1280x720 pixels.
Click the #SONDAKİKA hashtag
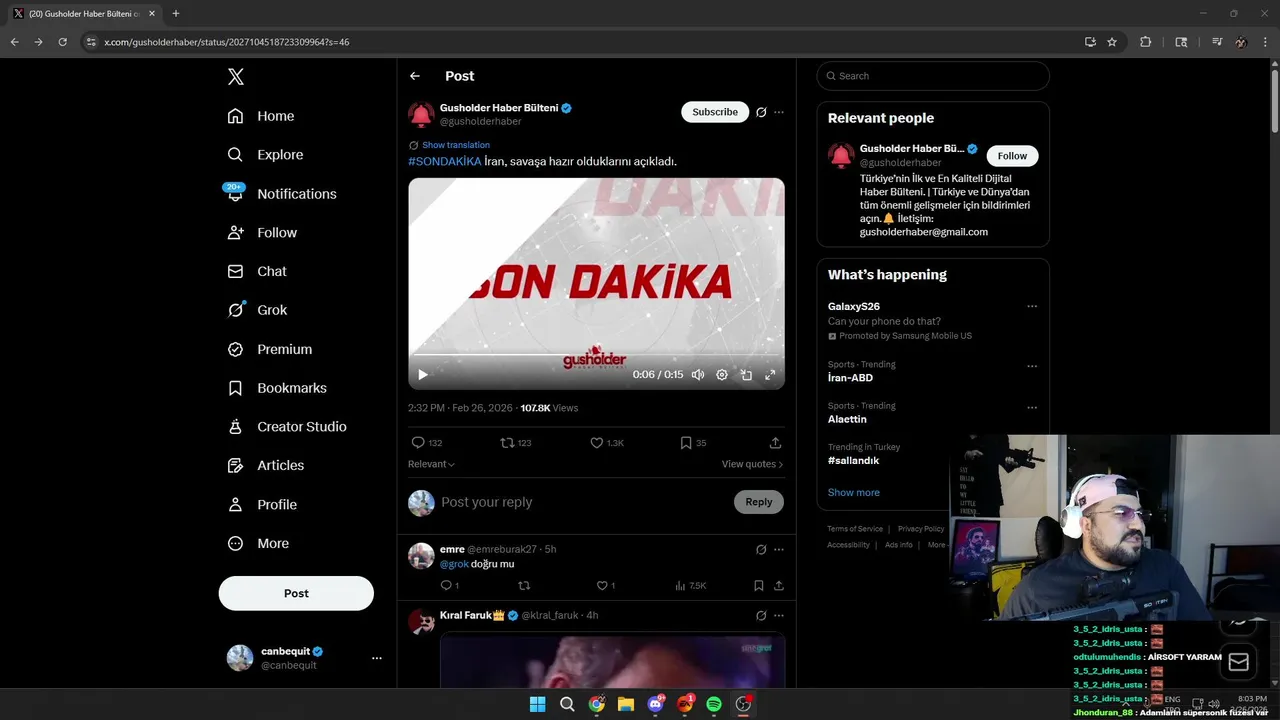445,161
